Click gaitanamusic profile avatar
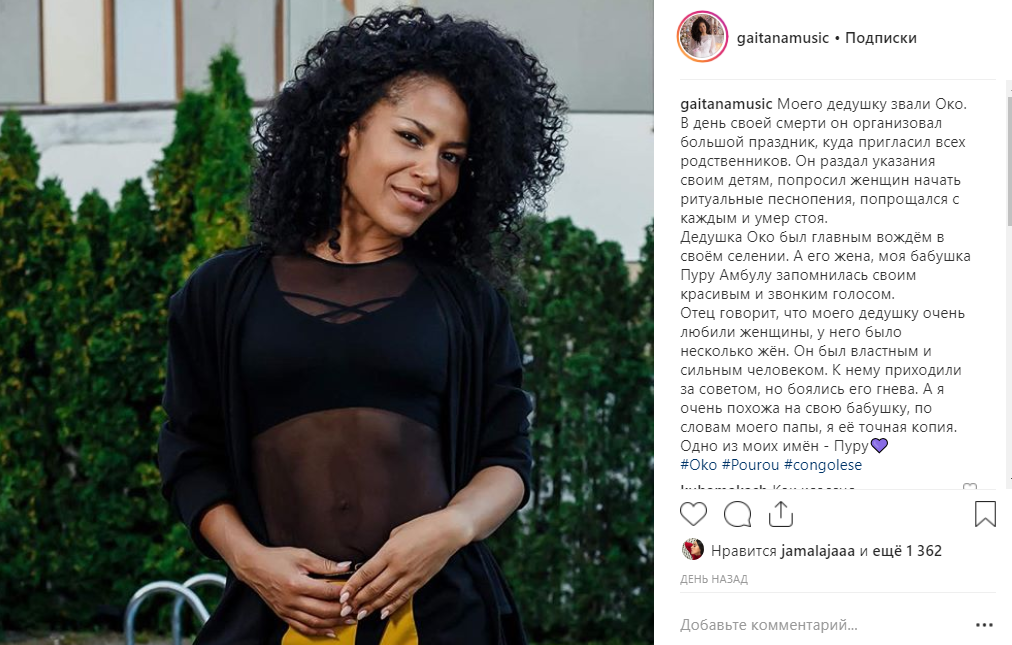Screen dimensions: 1012x645 pyautogui.click(x=702, y=37)
